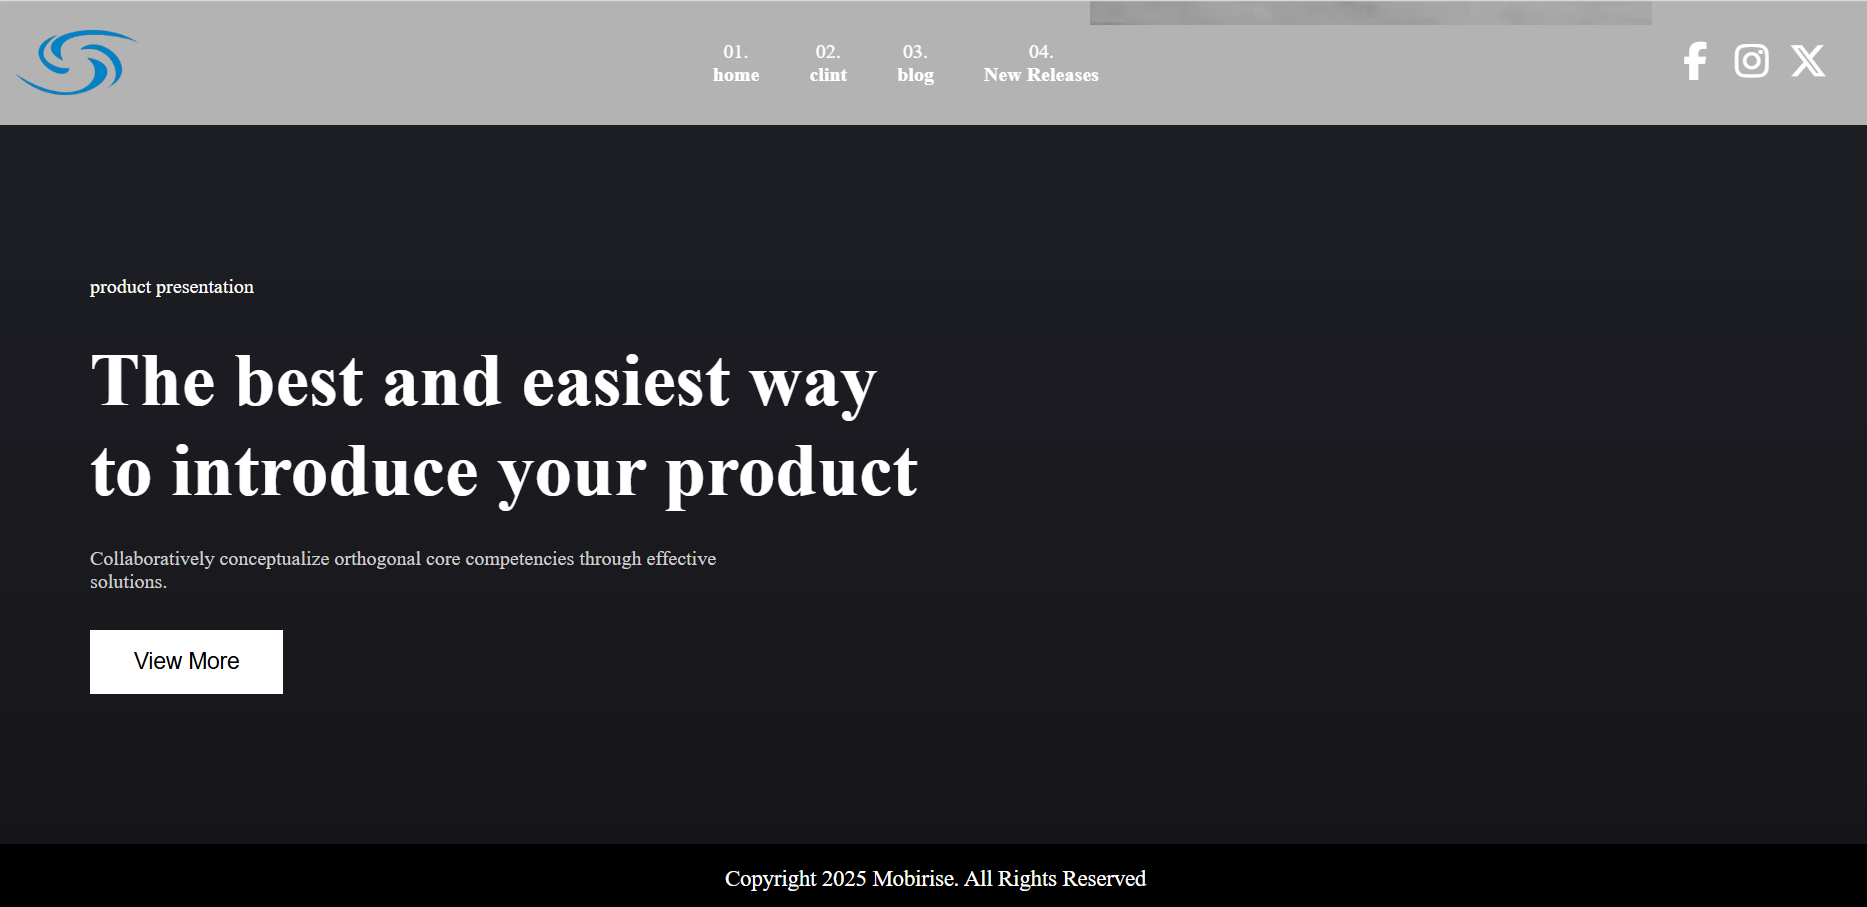Click the "03." number above blog
The width and height of the screenshot is (1867, 907).
tap(915, 52)
